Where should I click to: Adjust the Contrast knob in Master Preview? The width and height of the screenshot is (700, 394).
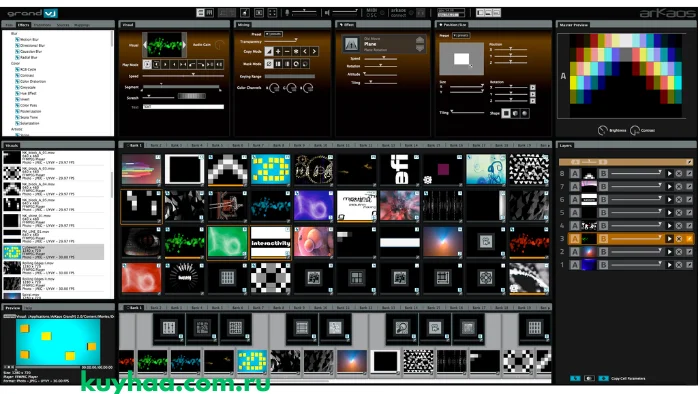pos(634,130)
